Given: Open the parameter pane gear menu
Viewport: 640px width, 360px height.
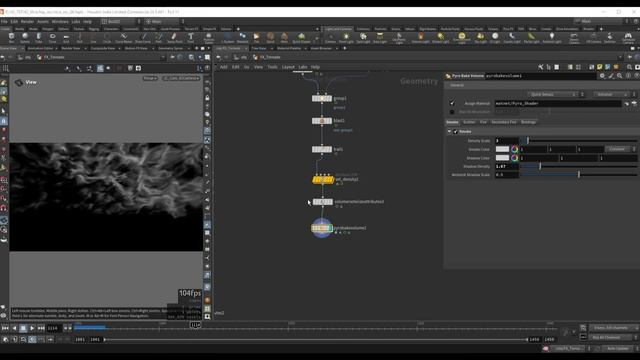Looking at the screenshot, I should pyautogui.click(x=602, y=76).
